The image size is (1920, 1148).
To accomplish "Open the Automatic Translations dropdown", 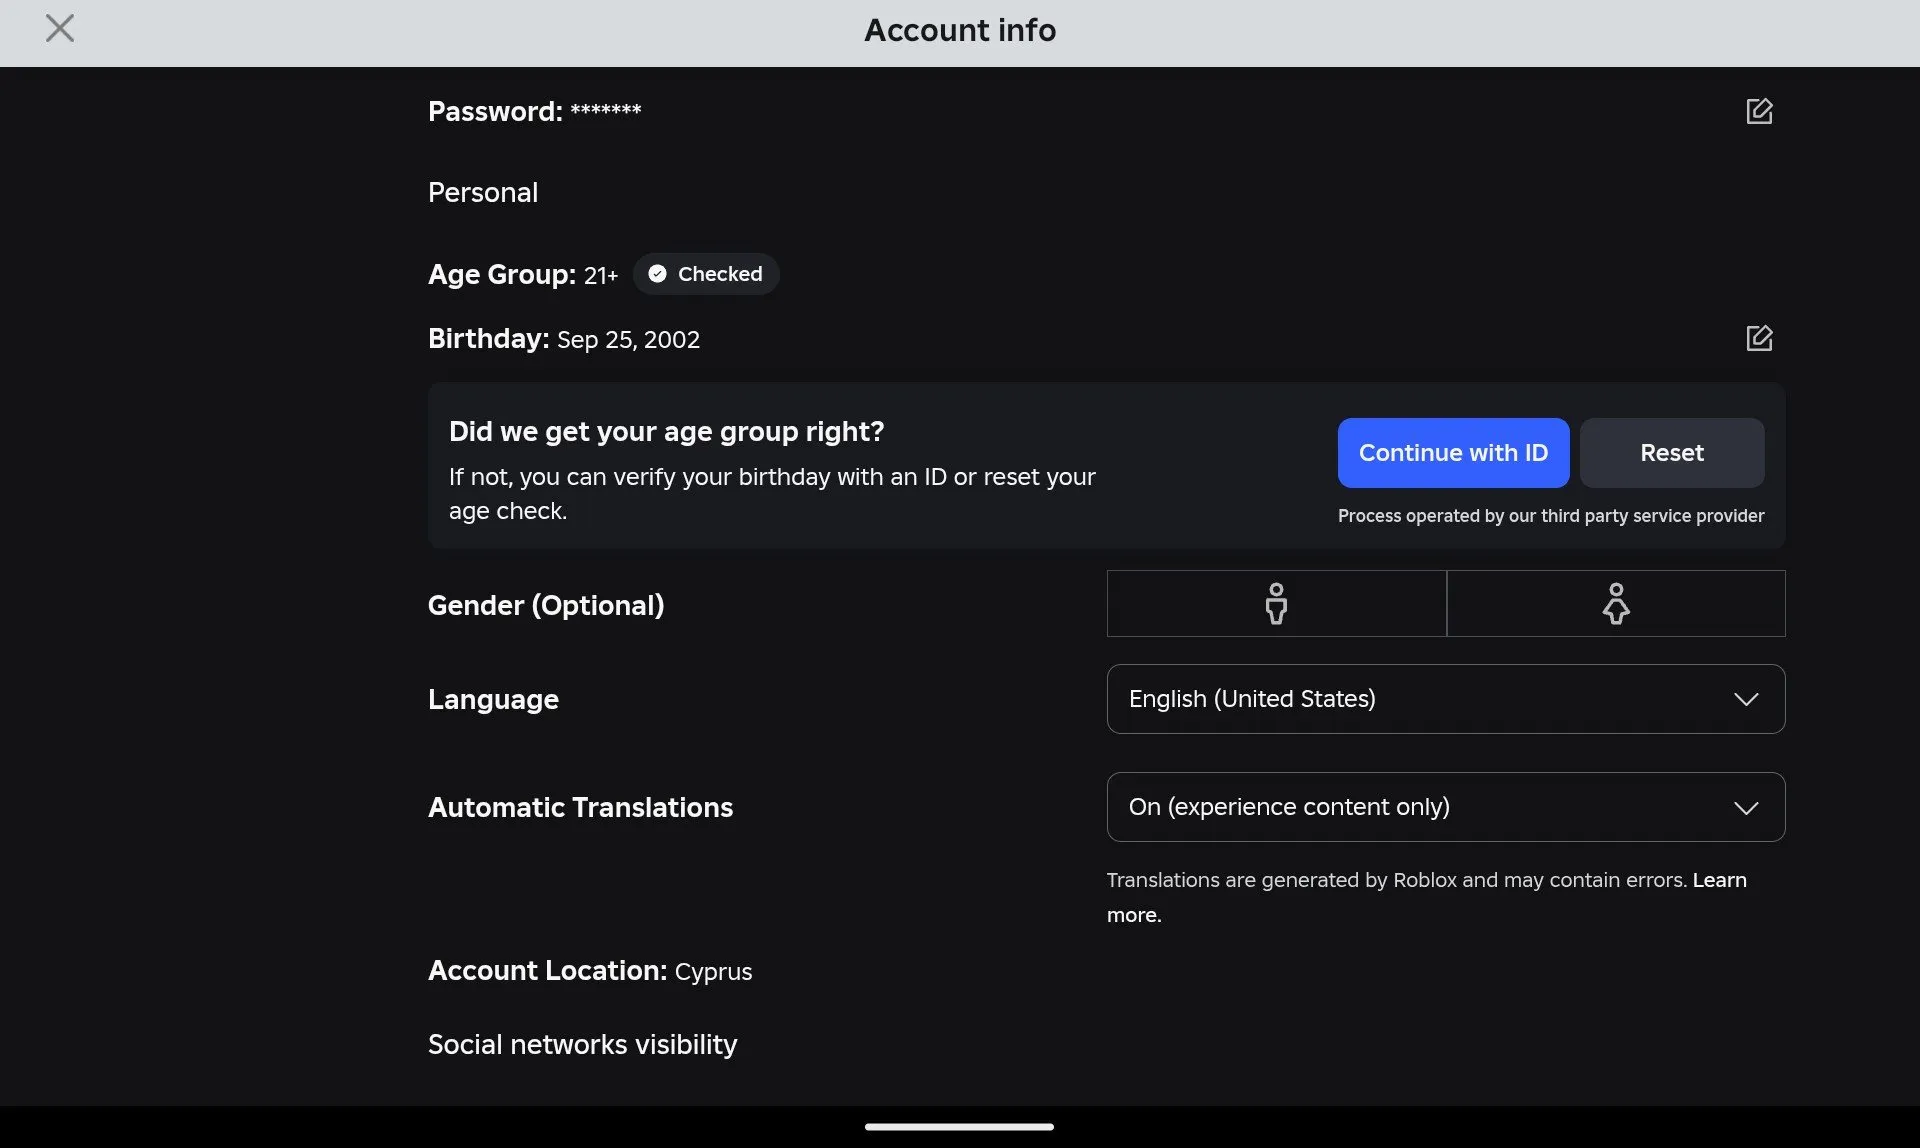I will pyautogui.click(x=1446, y=807).
